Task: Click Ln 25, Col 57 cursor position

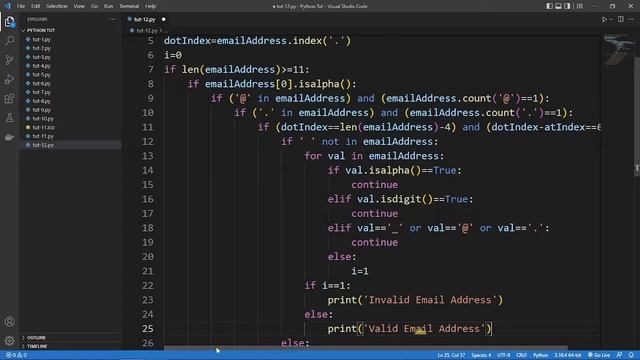Action: point(451,355)
